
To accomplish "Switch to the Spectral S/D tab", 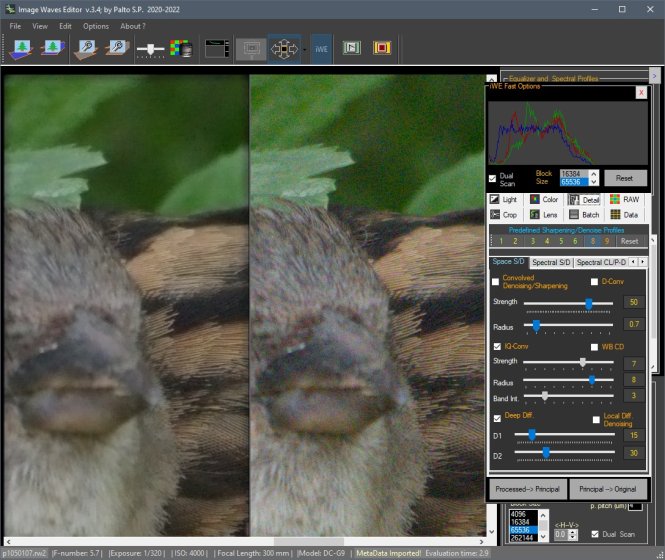I will [551, 263].
